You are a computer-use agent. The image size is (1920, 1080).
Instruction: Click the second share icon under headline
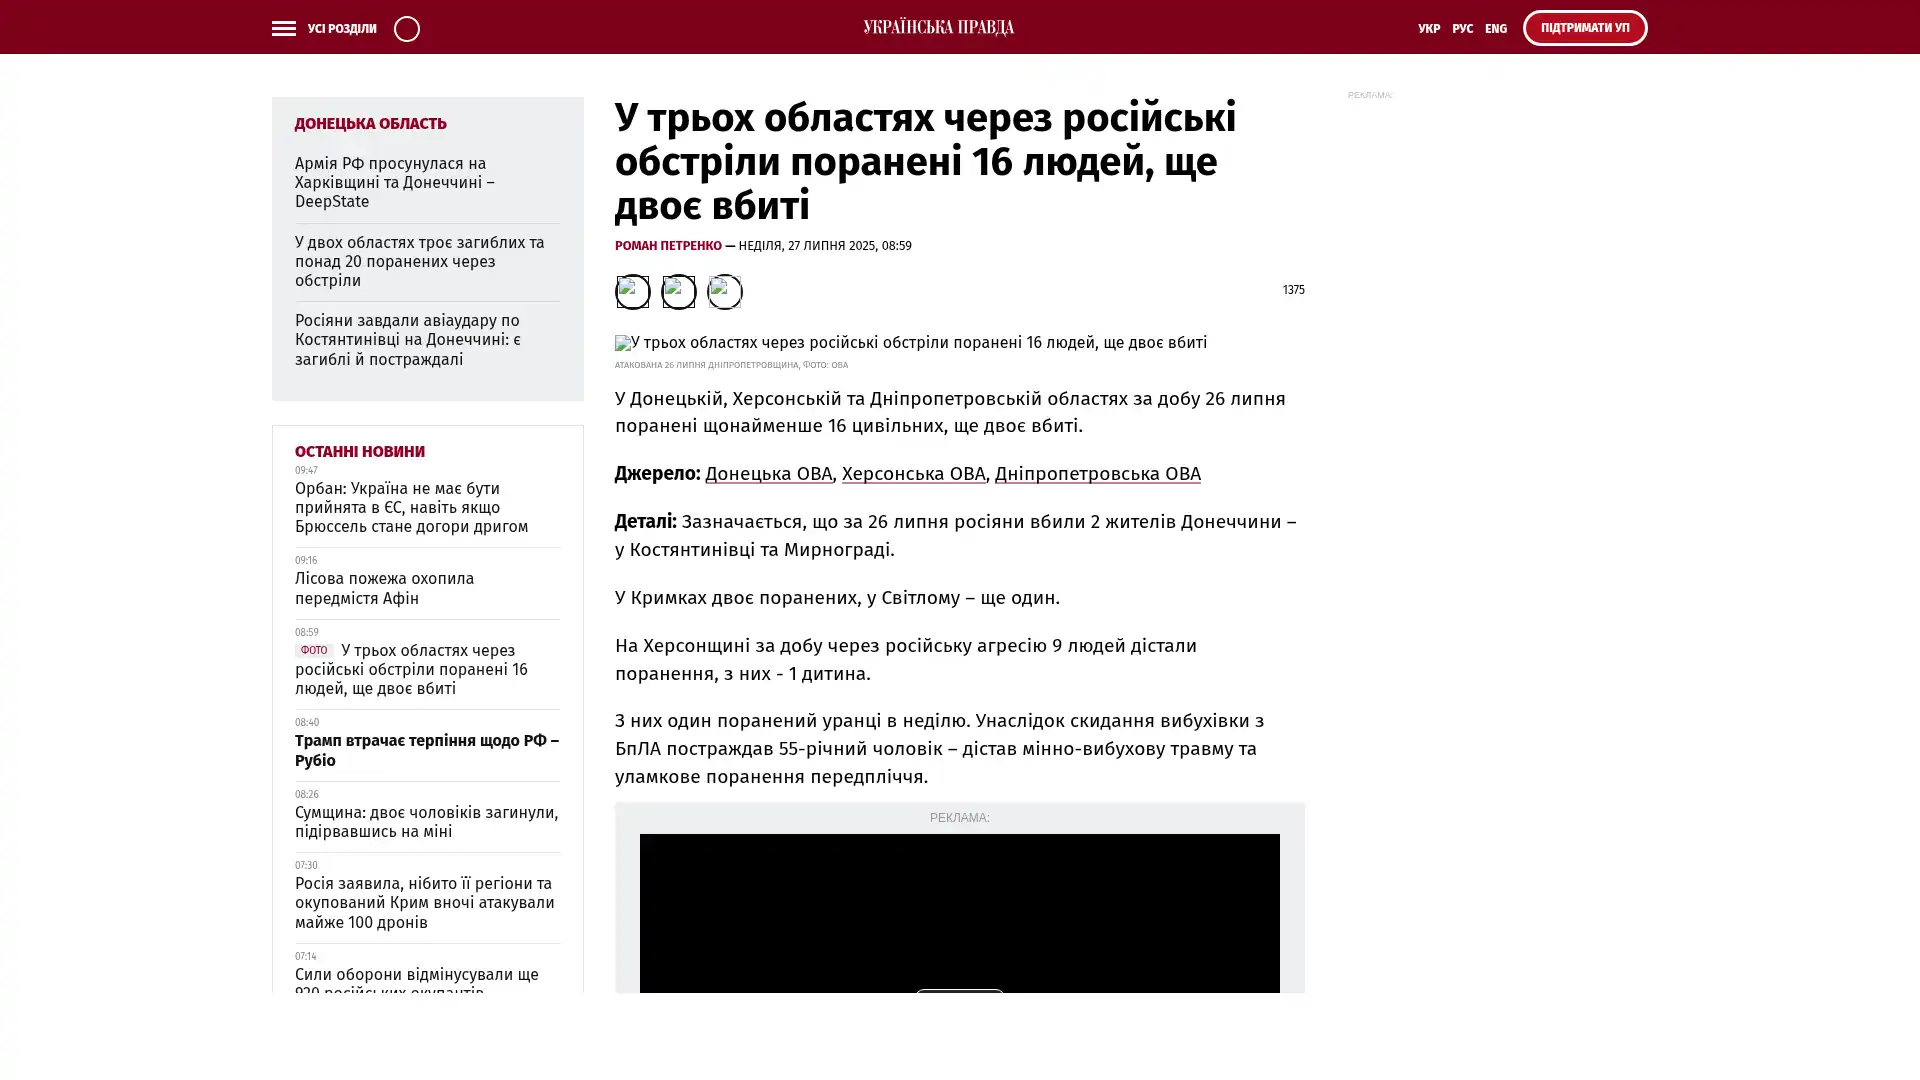(678, 291)
